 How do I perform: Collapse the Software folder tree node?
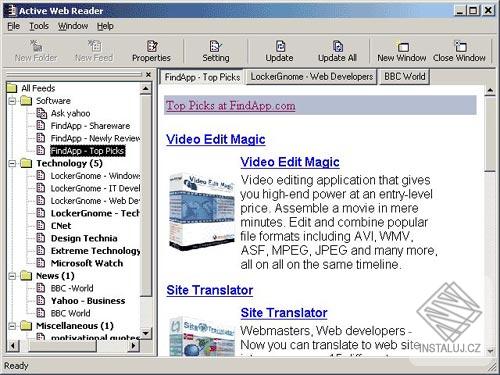click(x=12, y=101)
